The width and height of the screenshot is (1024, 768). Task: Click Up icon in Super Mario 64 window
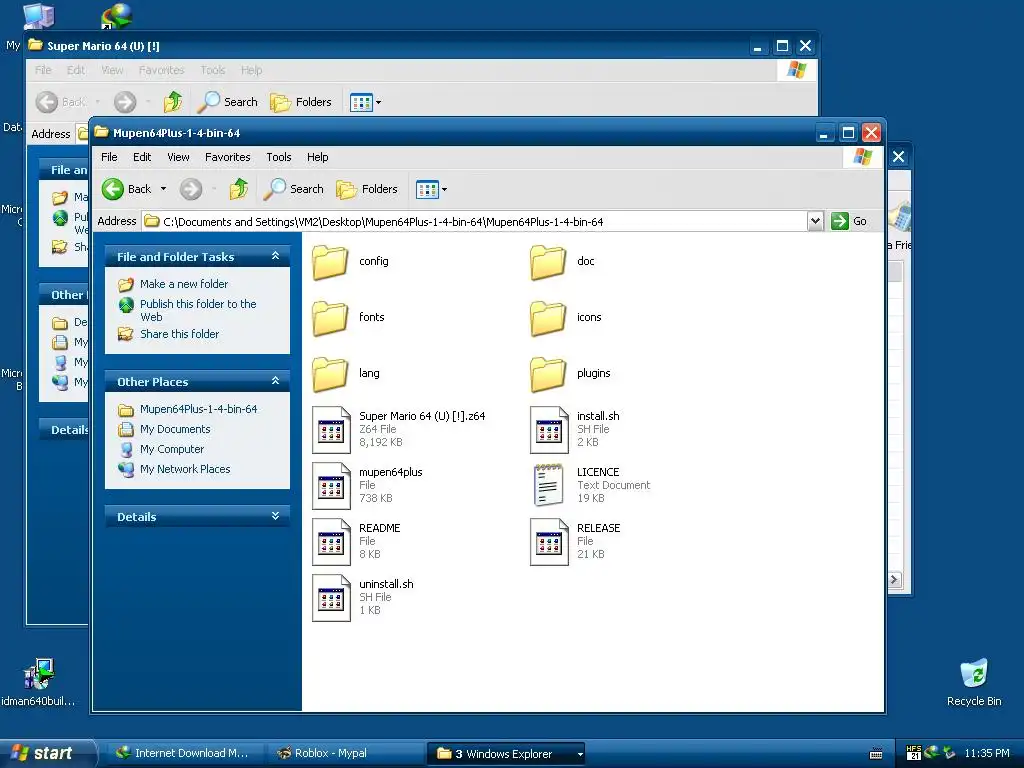[x=173, y=102]
